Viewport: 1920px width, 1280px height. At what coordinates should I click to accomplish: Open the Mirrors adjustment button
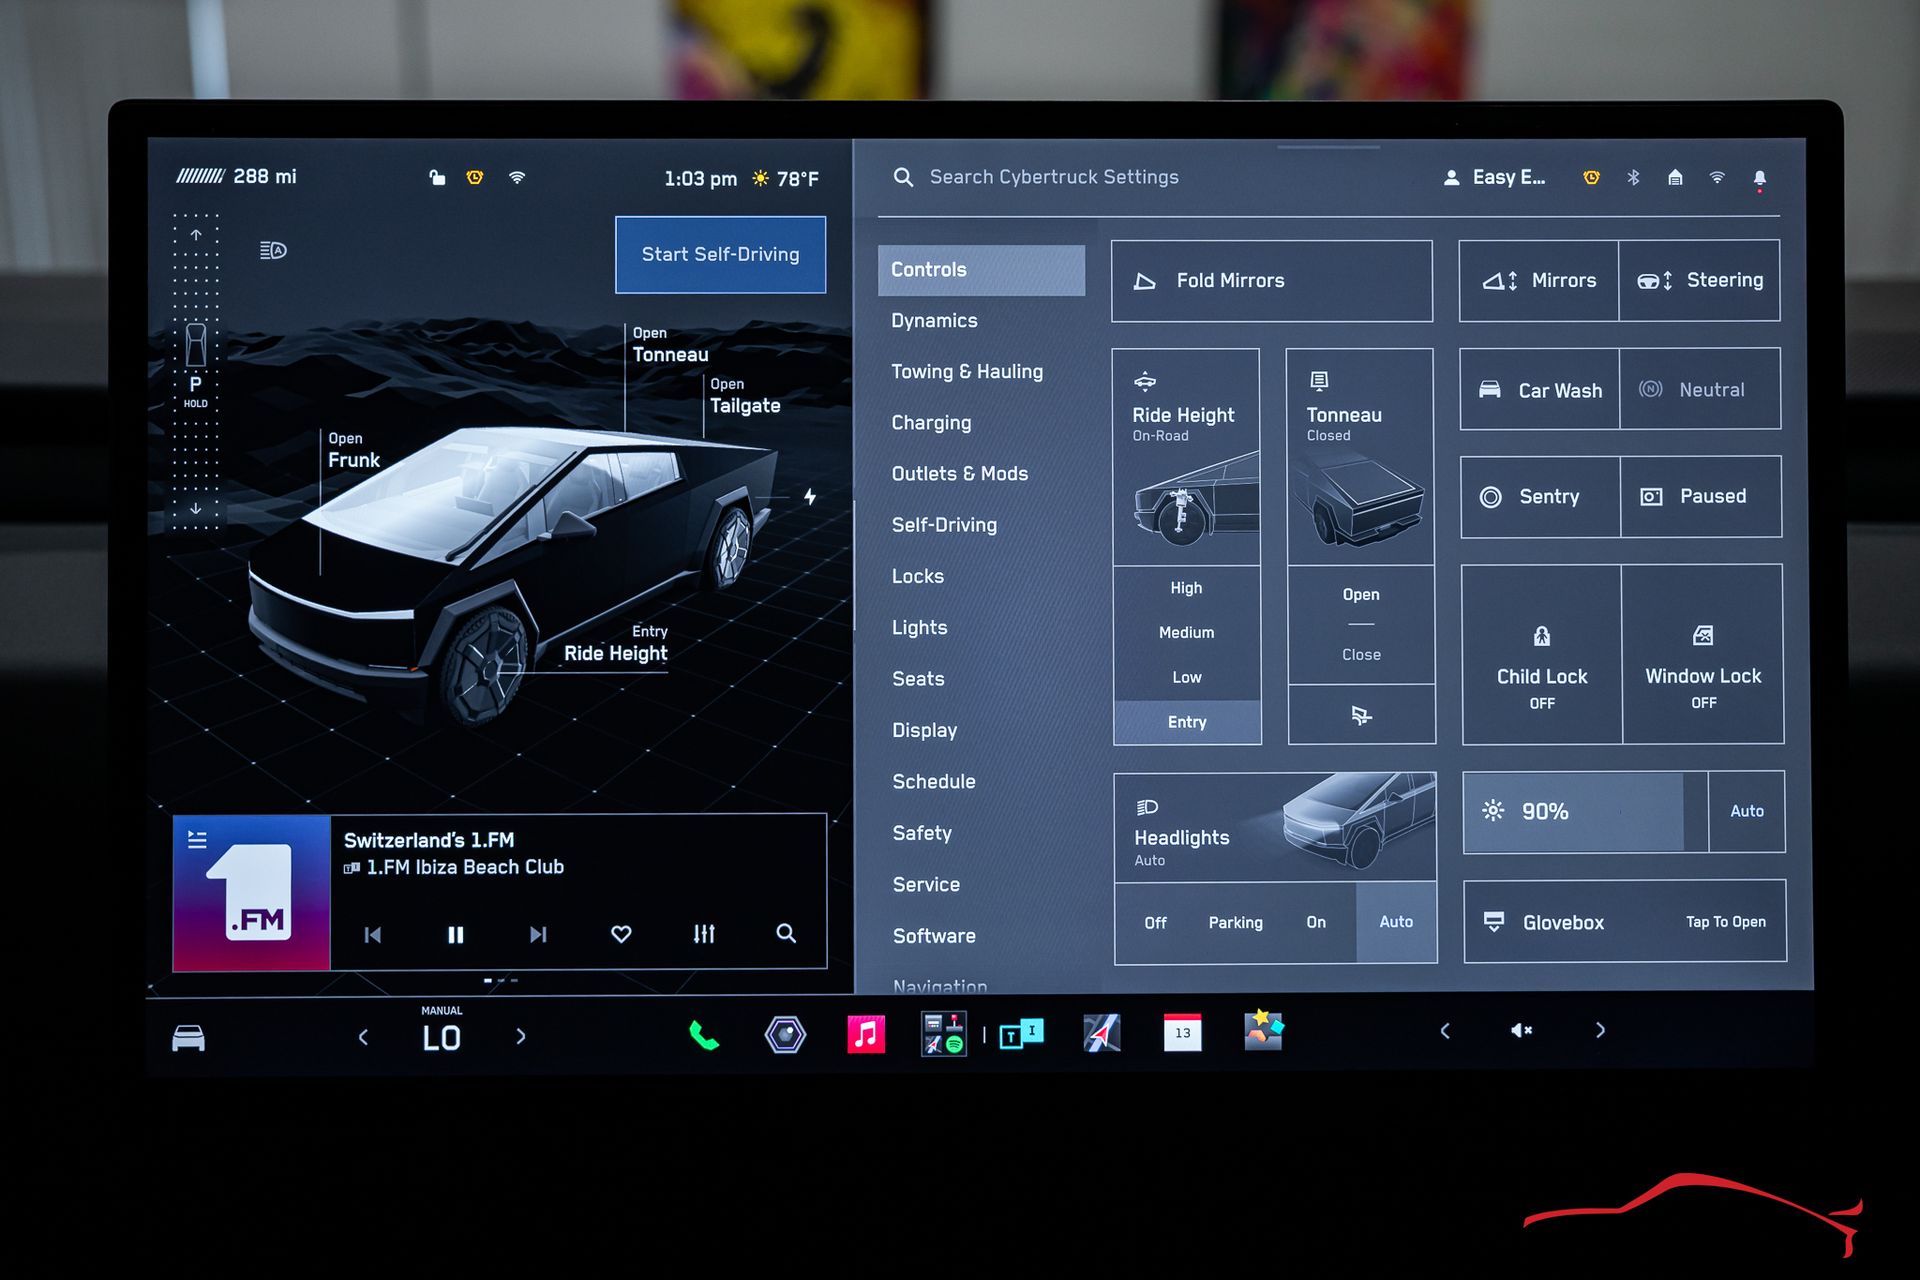(x=1539, y=281)
